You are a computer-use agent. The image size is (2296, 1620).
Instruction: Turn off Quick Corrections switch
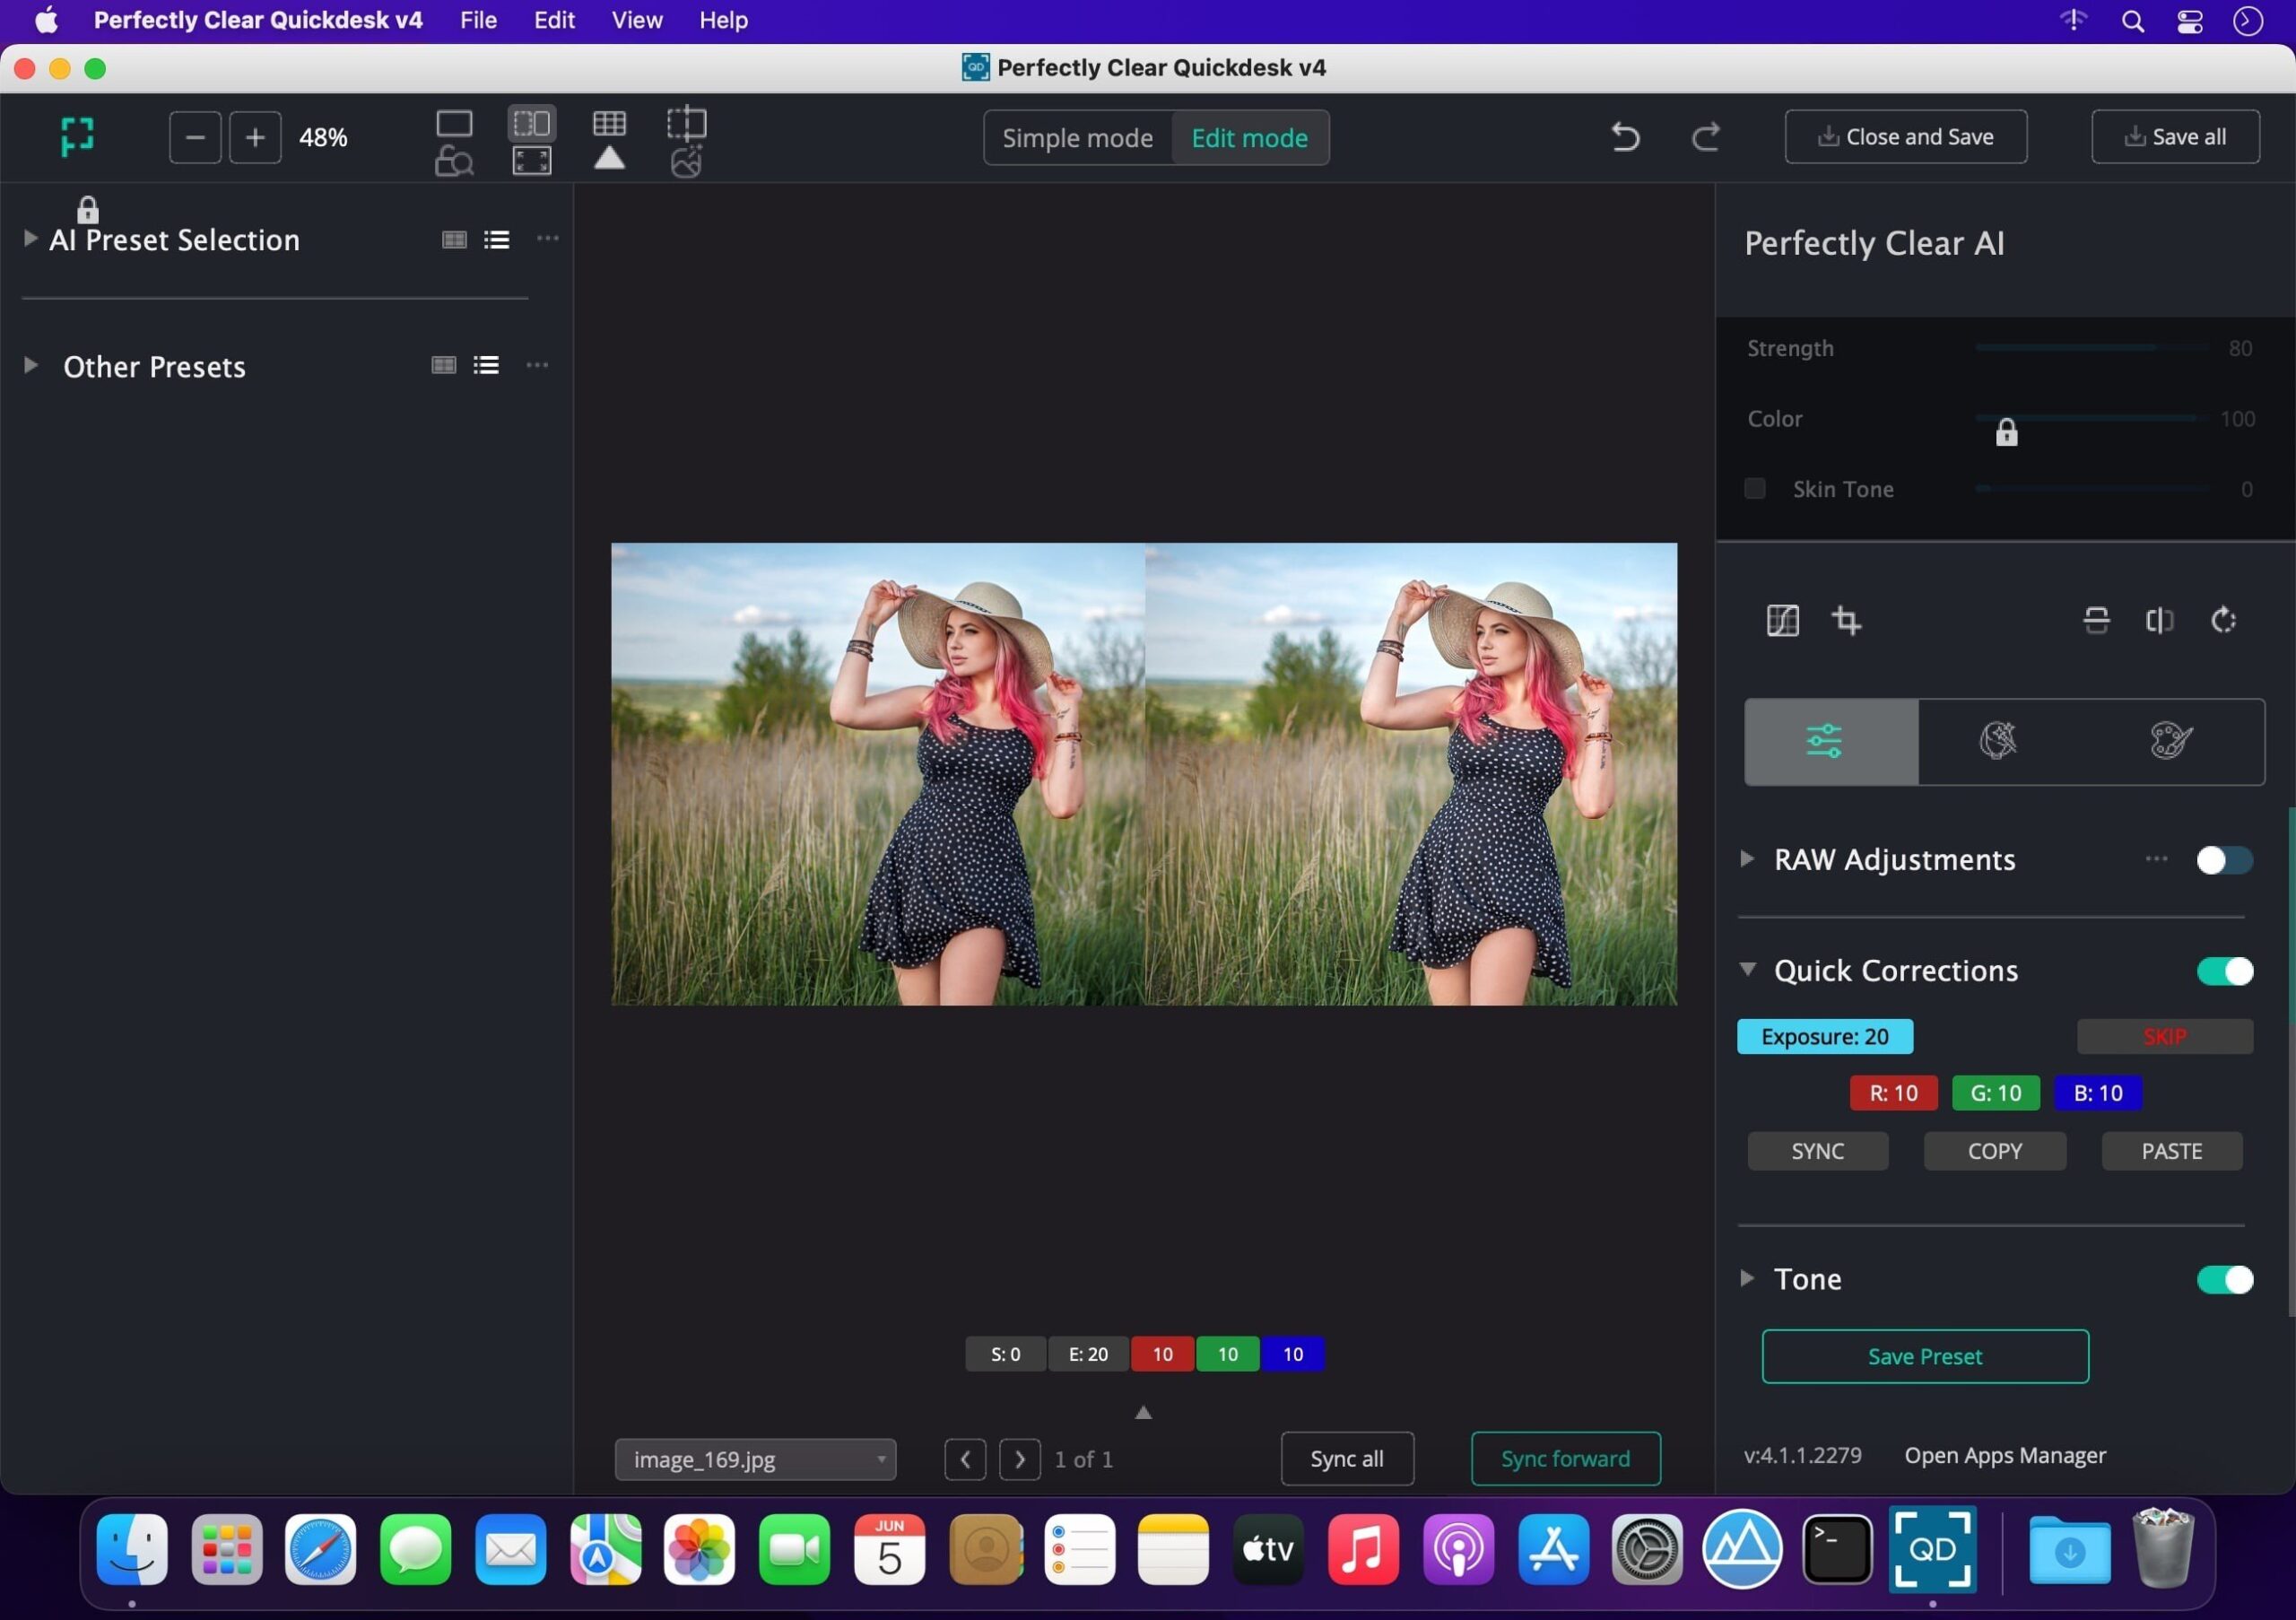pos(2223,971)
